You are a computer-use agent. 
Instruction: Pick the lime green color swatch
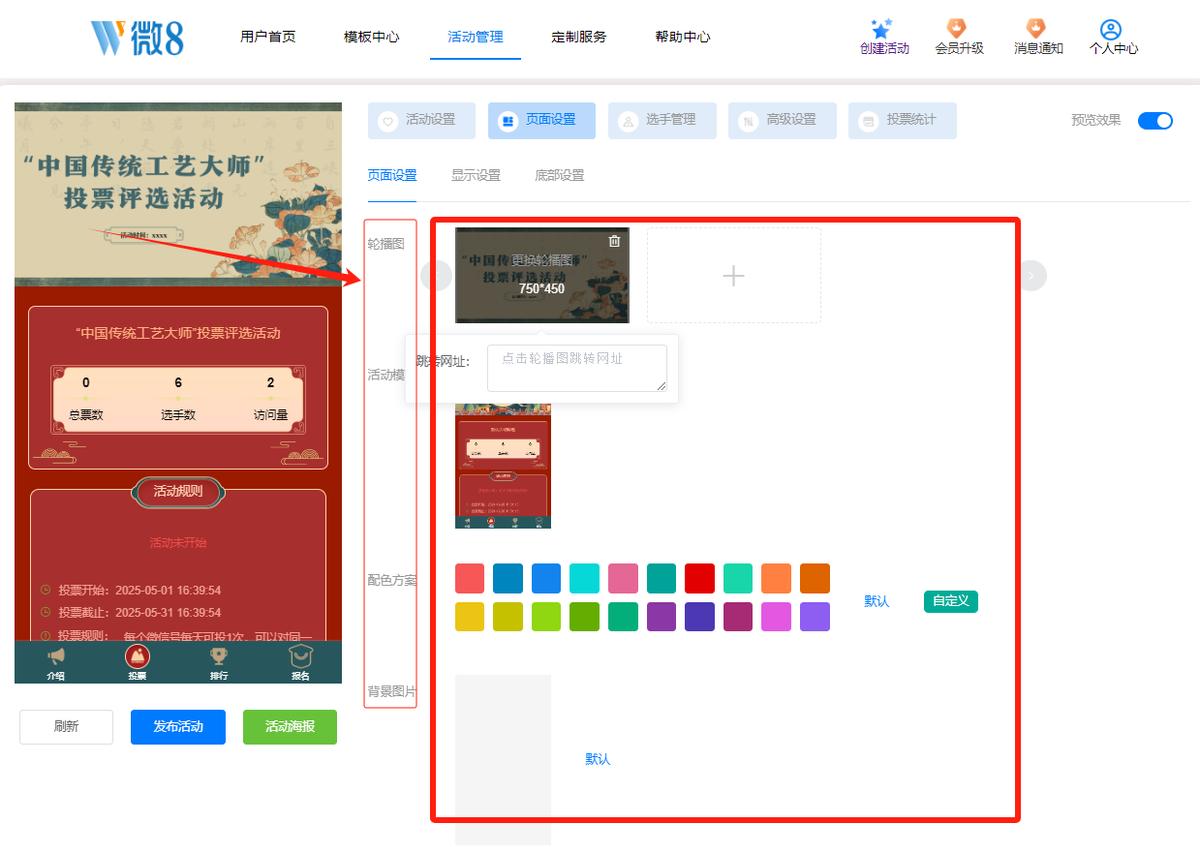(546, 616)
